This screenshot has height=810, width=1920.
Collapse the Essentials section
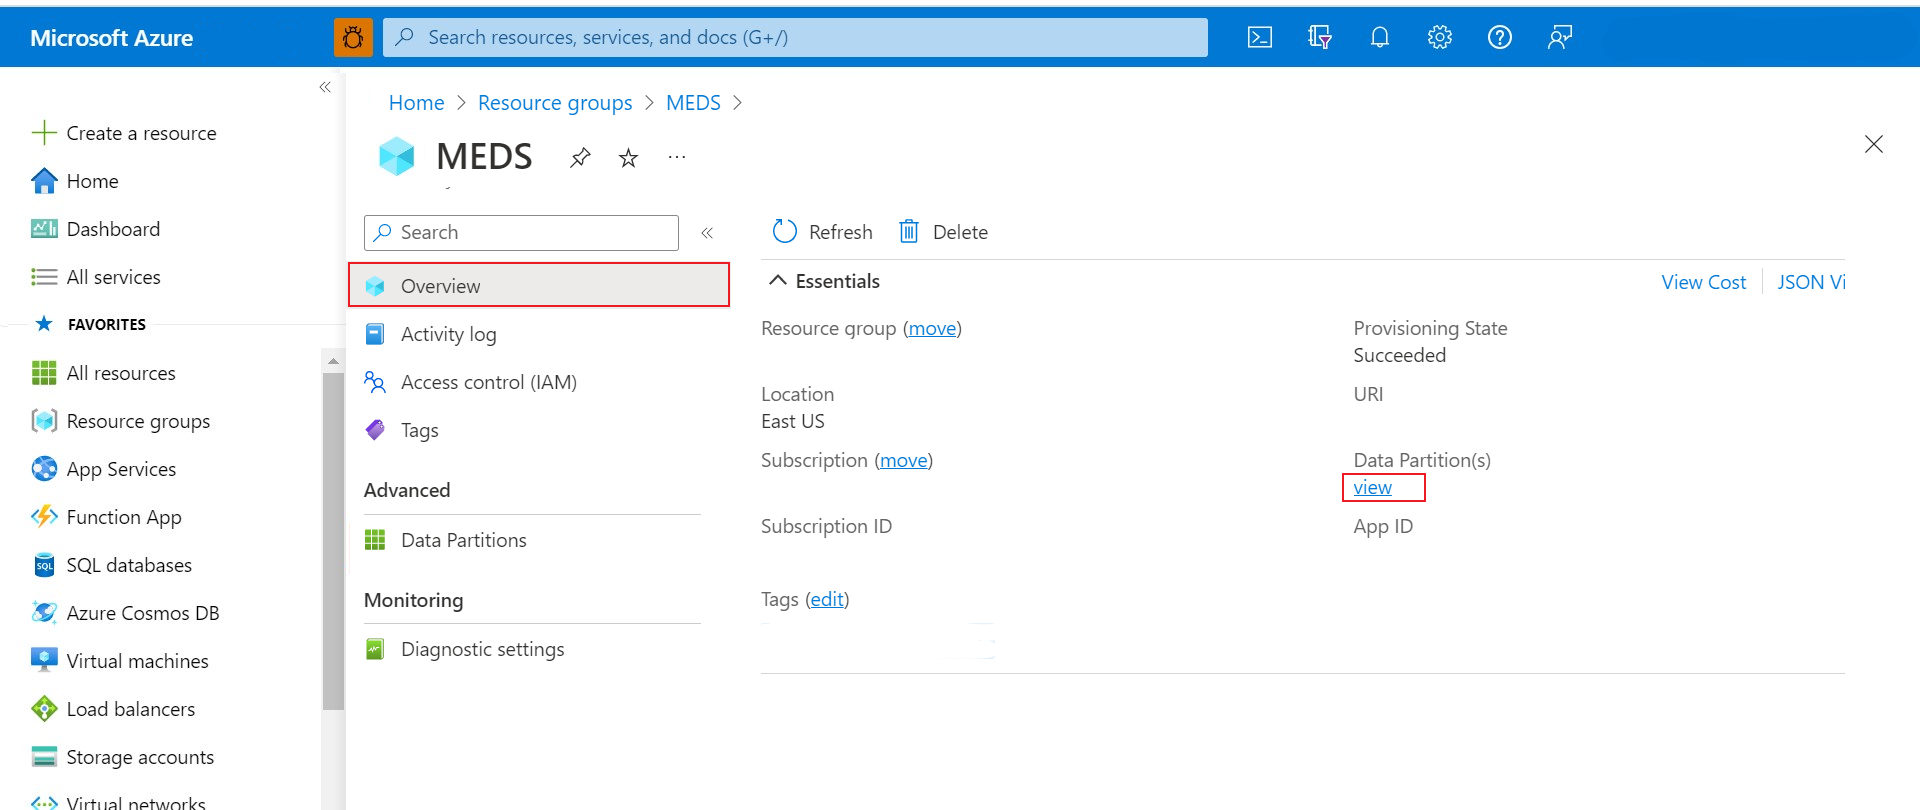click(x=778, y=281)
